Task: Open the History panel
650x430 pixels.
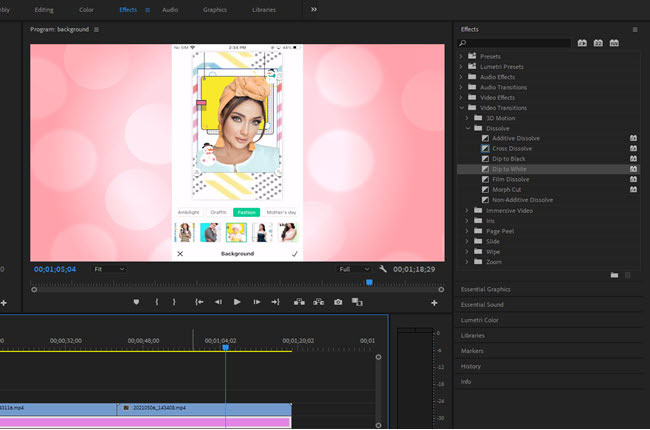Action: [x=471, y=367]
